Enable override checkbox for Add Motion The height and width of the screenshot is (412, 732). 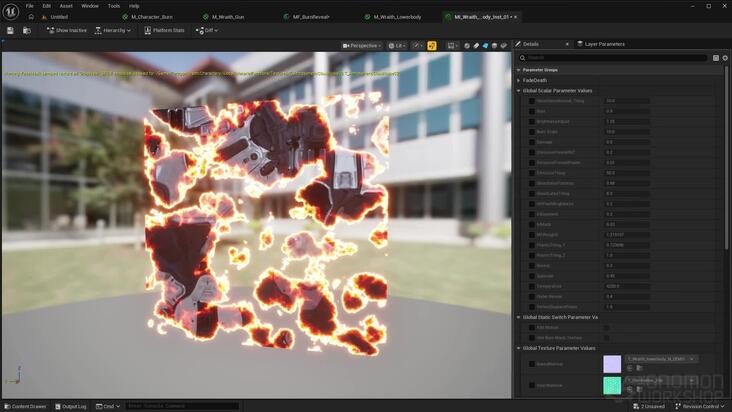tap(532, 328)
